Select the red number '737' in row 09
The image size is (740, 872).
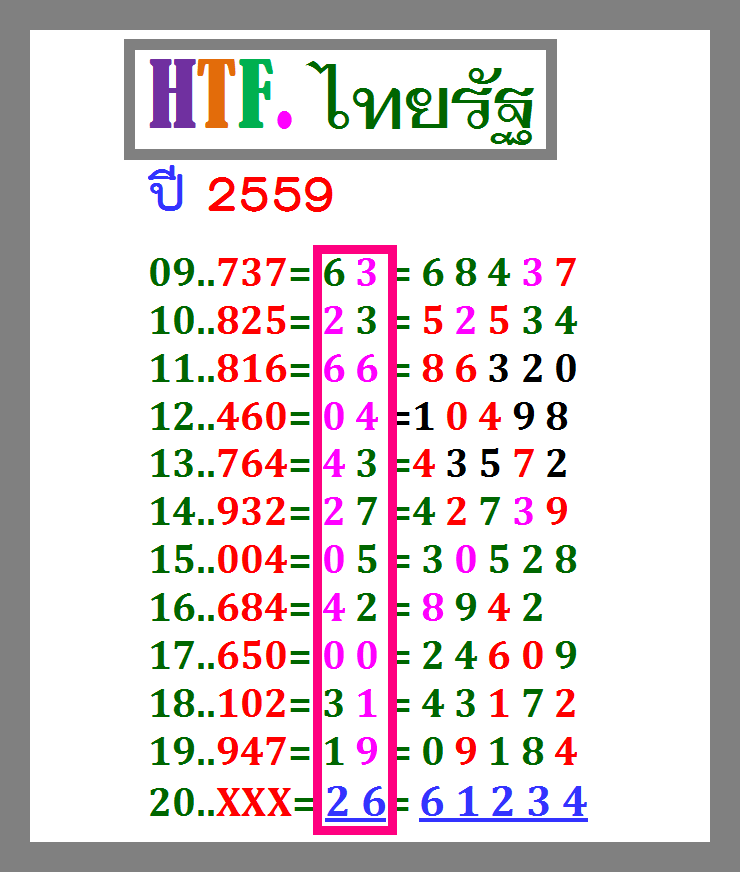click(251, 272)
